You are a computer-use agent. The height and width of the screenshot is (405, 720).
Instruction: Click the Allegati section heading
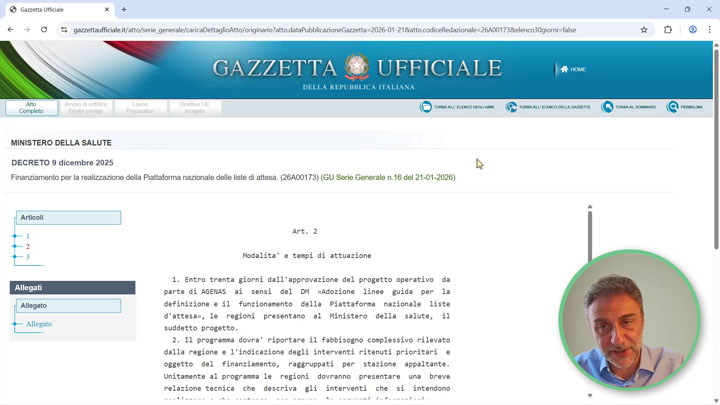click(x=73, y=287)
